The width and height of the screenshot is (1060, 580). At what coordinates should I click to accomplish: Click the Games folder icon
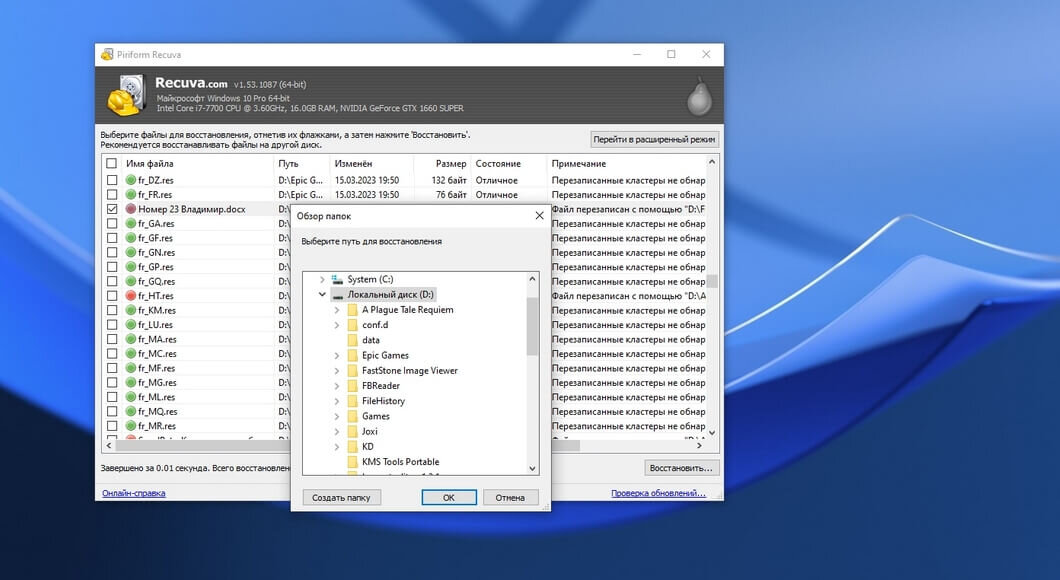point(352,416)
